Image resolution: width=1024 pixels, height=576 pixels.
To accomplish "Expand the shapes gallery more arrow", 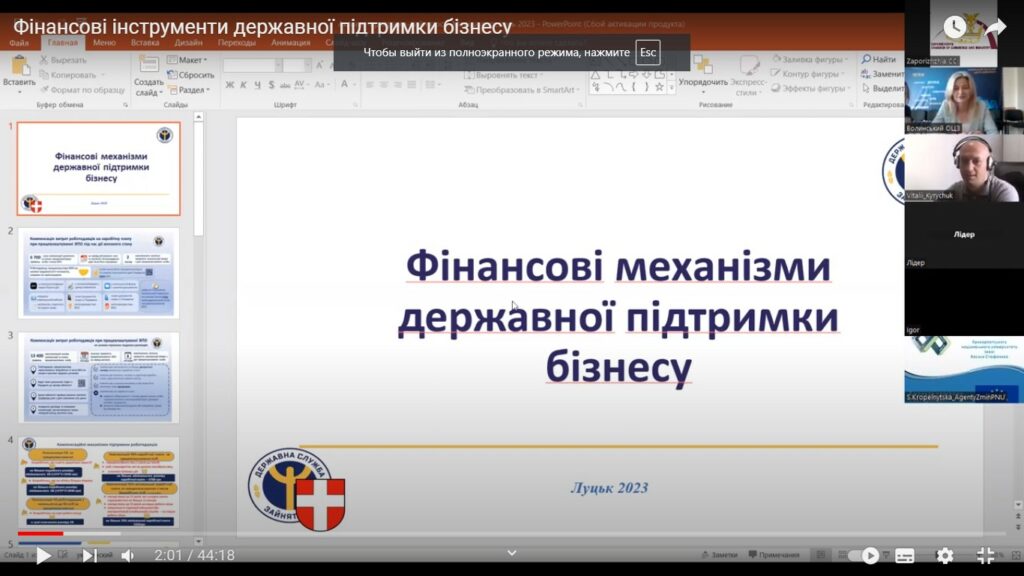I will pyautogui.click(x=672, y=88).
